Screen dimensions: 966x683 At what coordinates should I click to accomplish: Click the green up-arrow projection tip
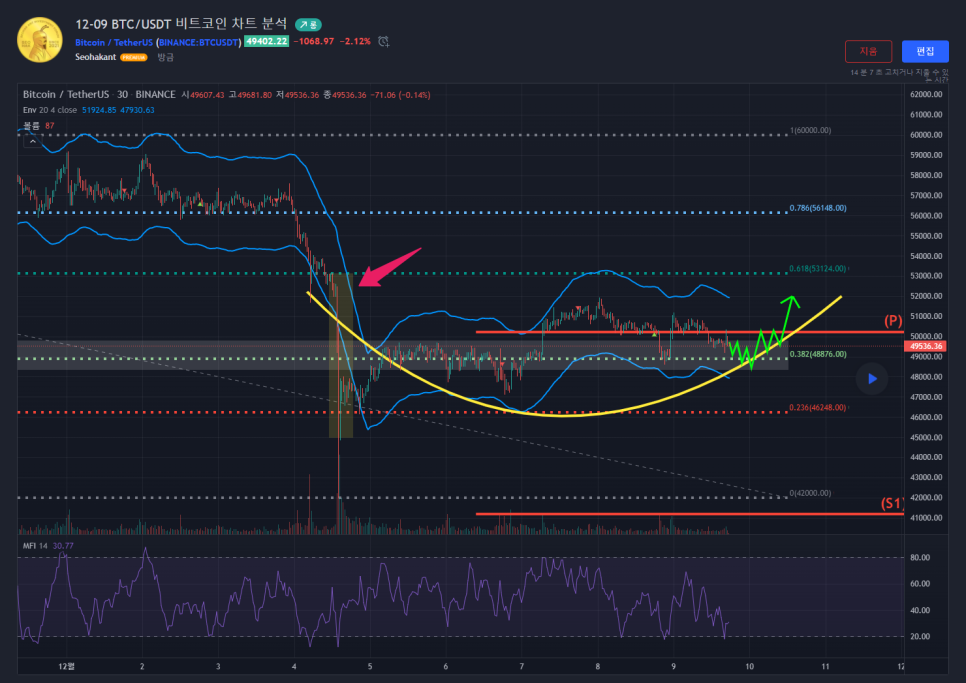pos(791,299)
